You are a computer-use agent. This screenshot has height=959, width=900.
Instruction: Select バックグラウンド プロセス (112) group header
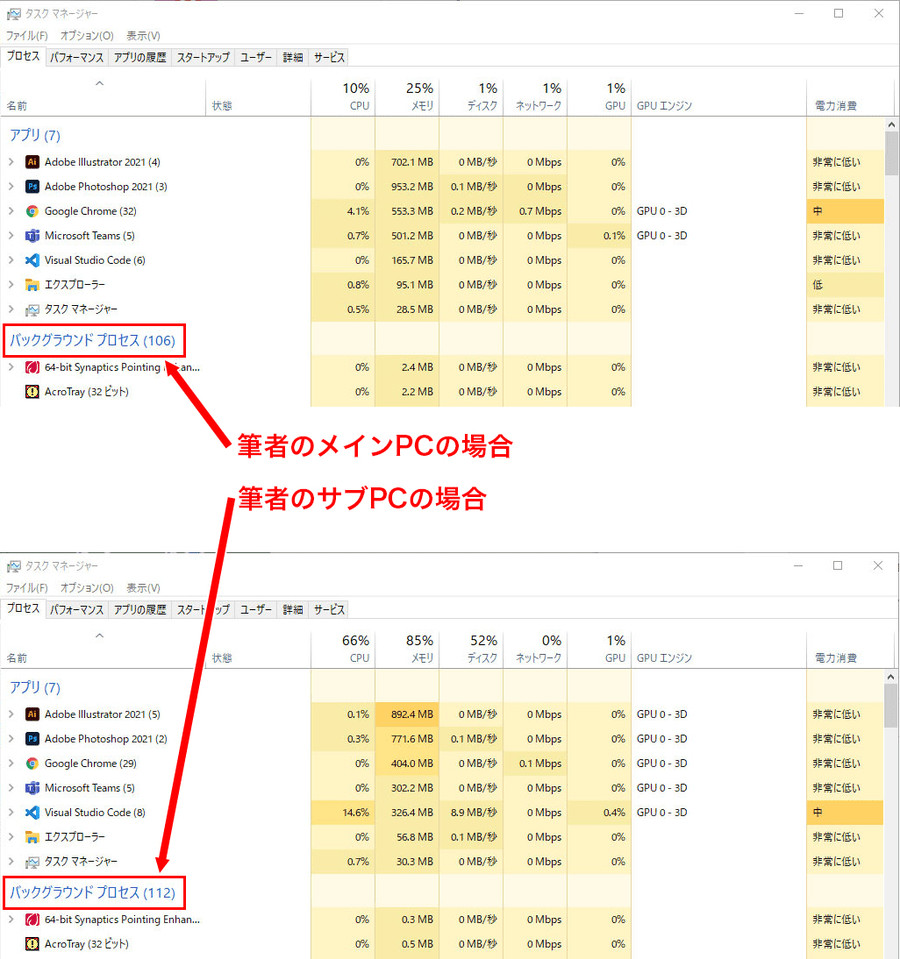pyautogui.click(x=92, y=893)
